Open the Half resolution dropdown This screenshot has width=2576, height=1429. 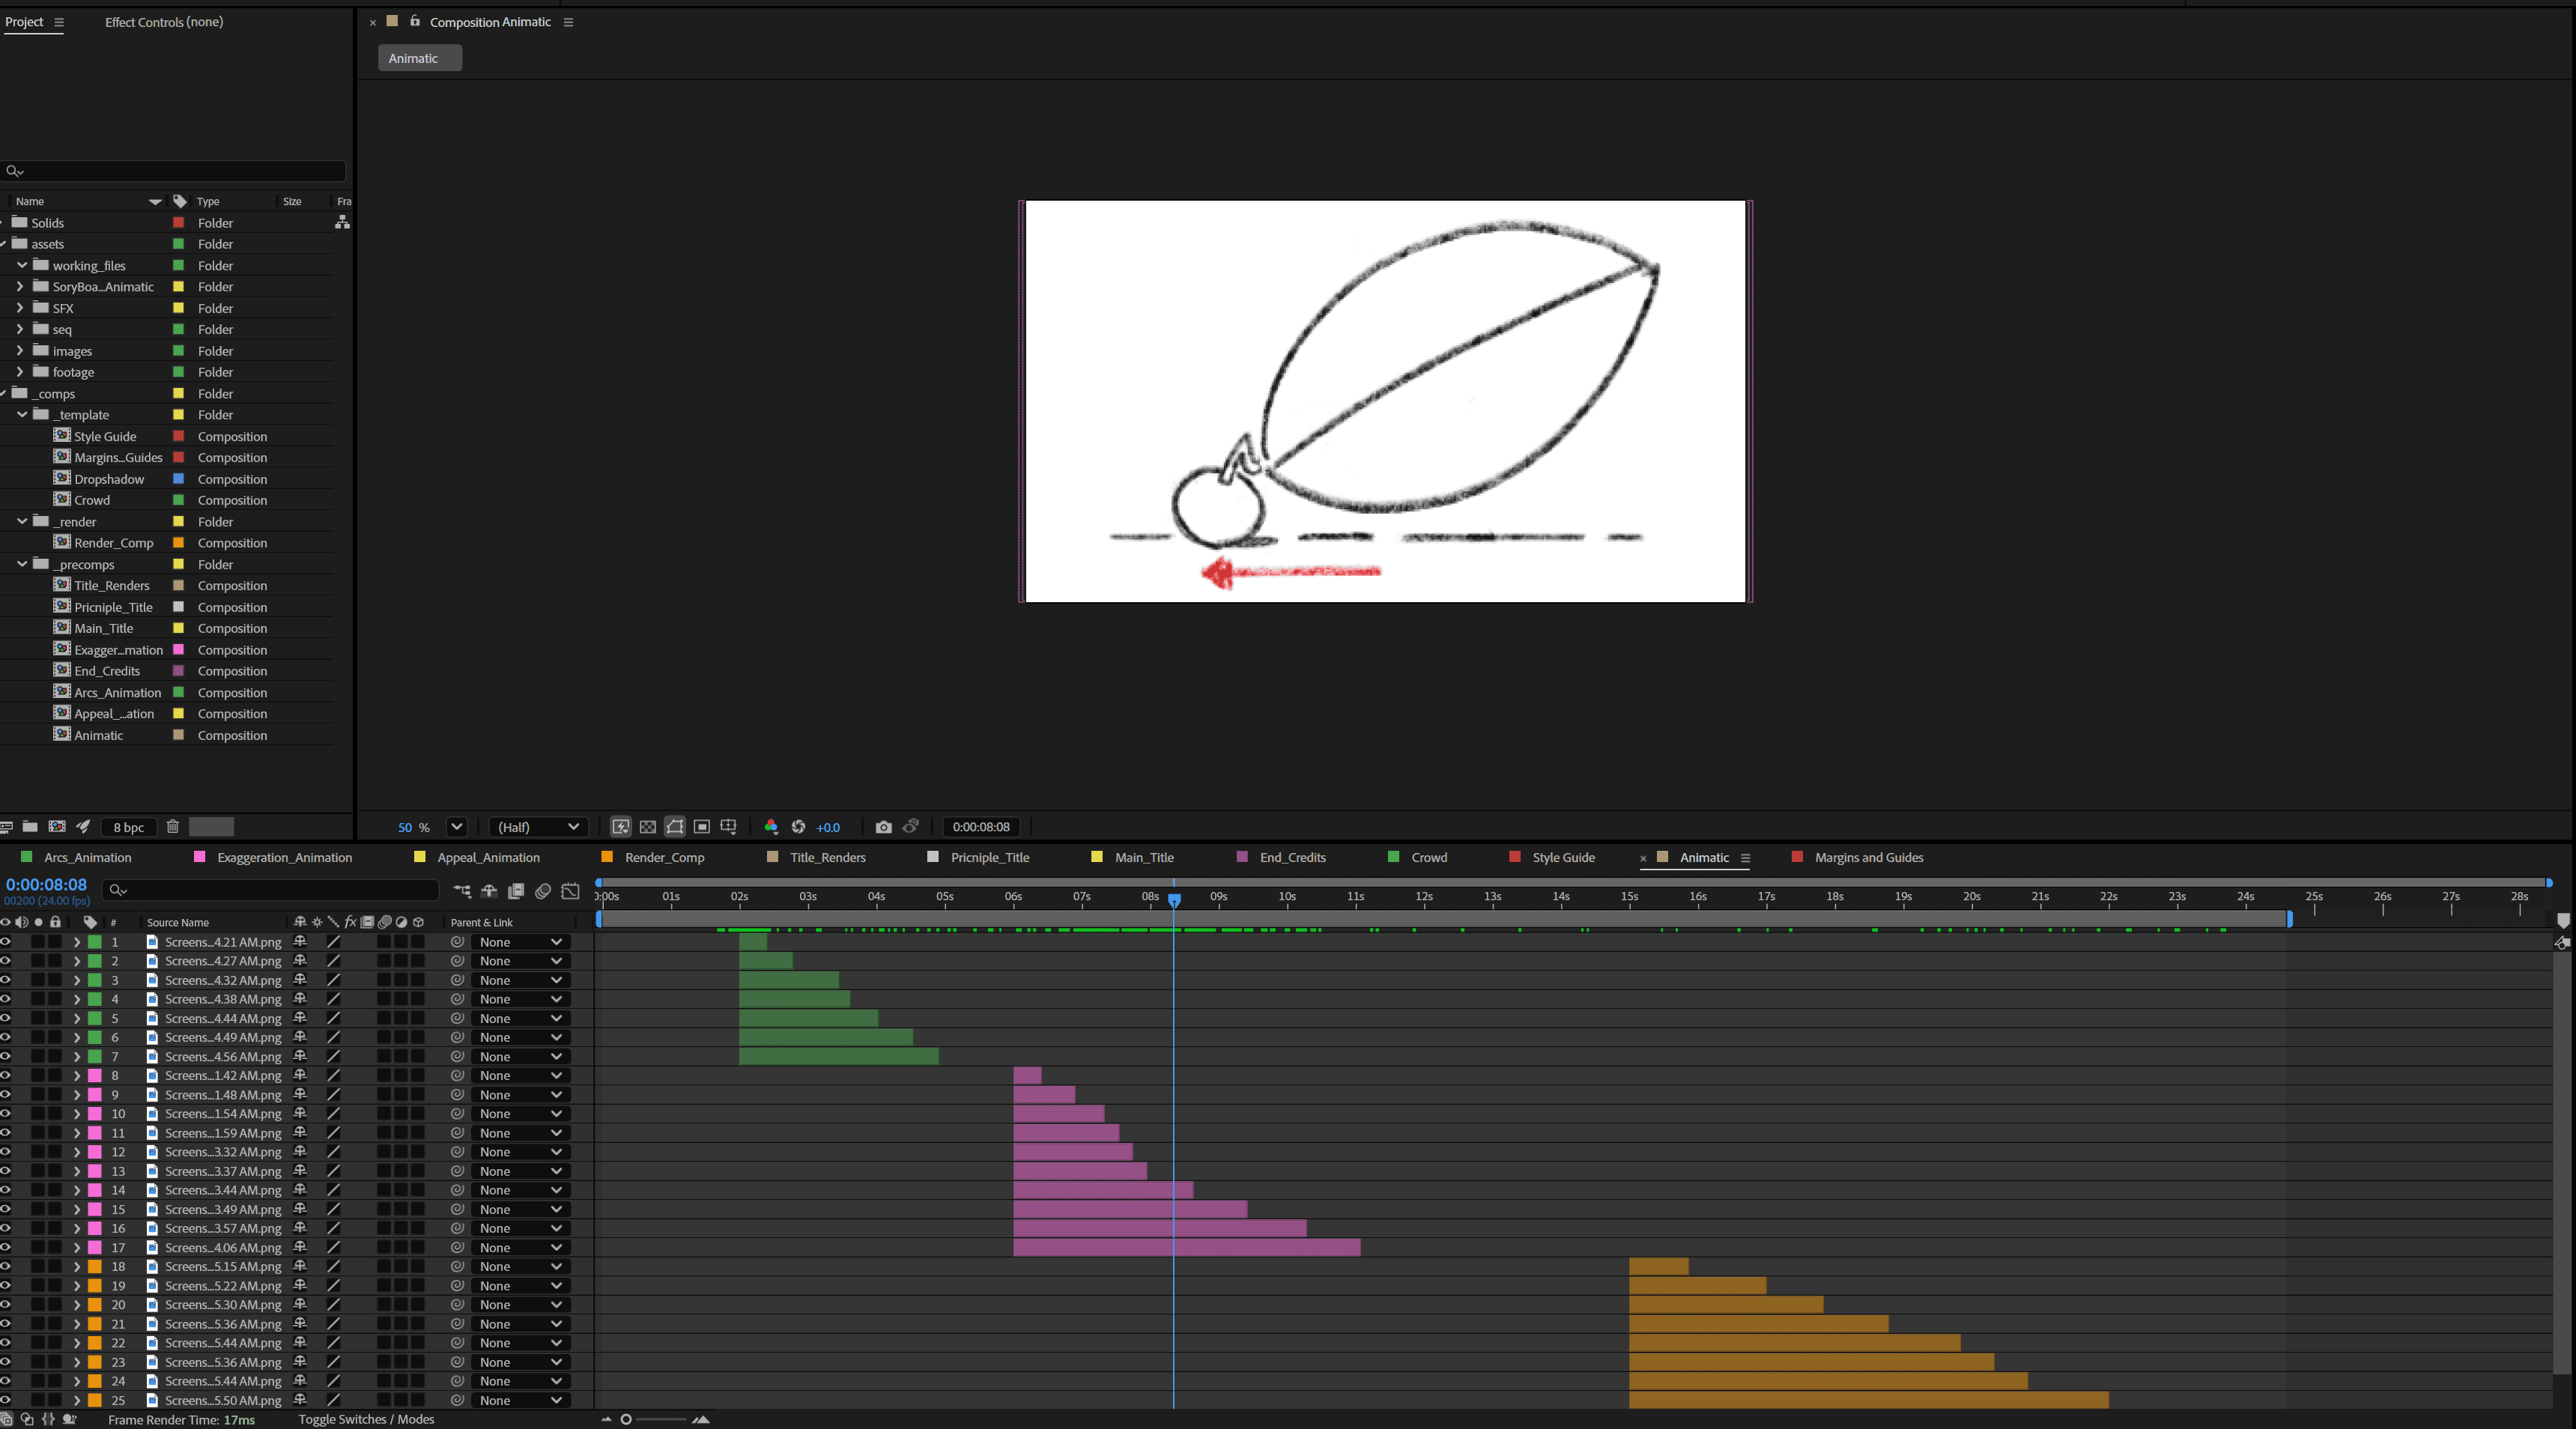538,827
